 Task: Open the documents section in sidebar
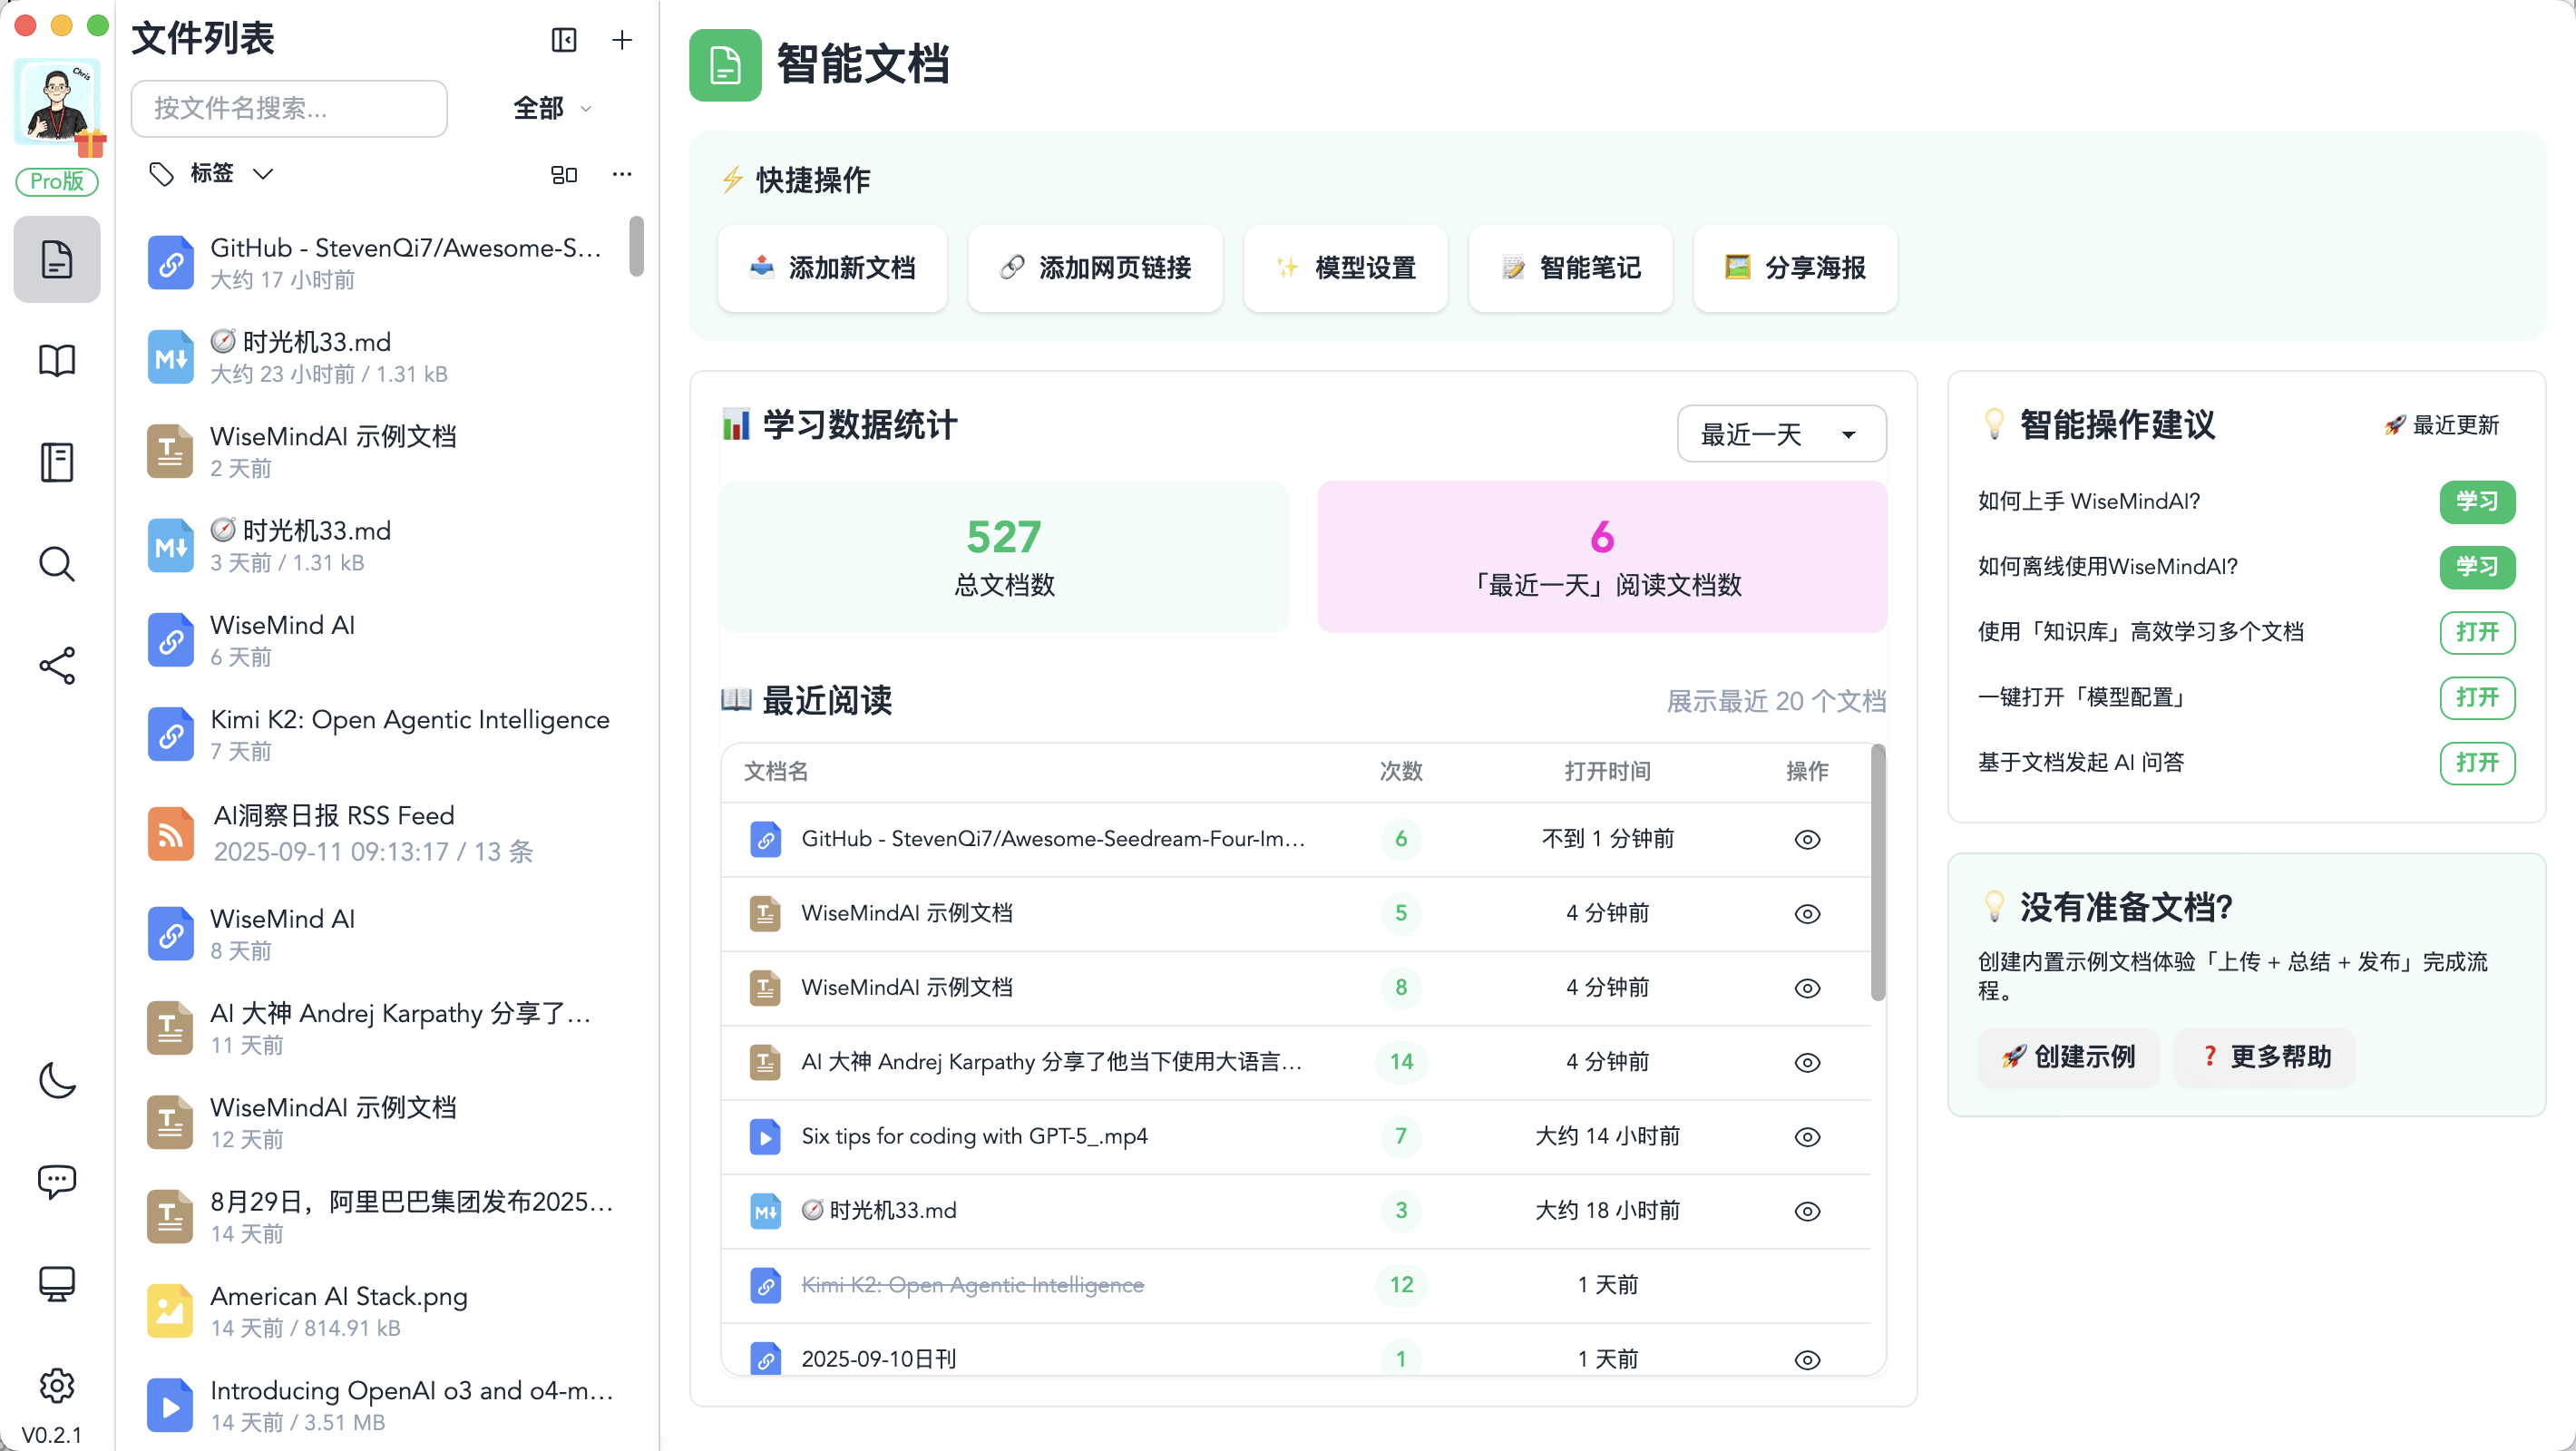tap(57, 260)
